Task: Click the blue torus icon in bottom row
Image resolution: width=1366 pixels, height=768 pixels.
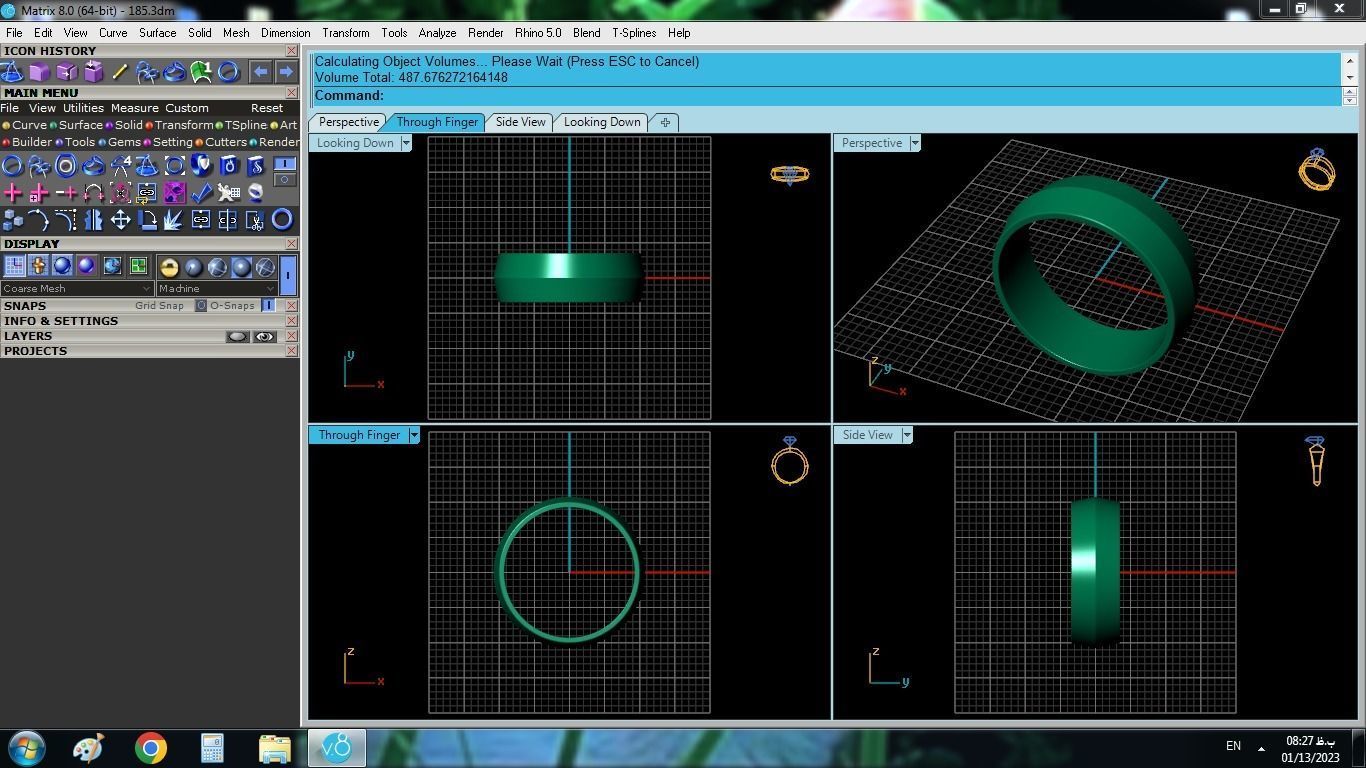Action: click(x=282, y=219)
